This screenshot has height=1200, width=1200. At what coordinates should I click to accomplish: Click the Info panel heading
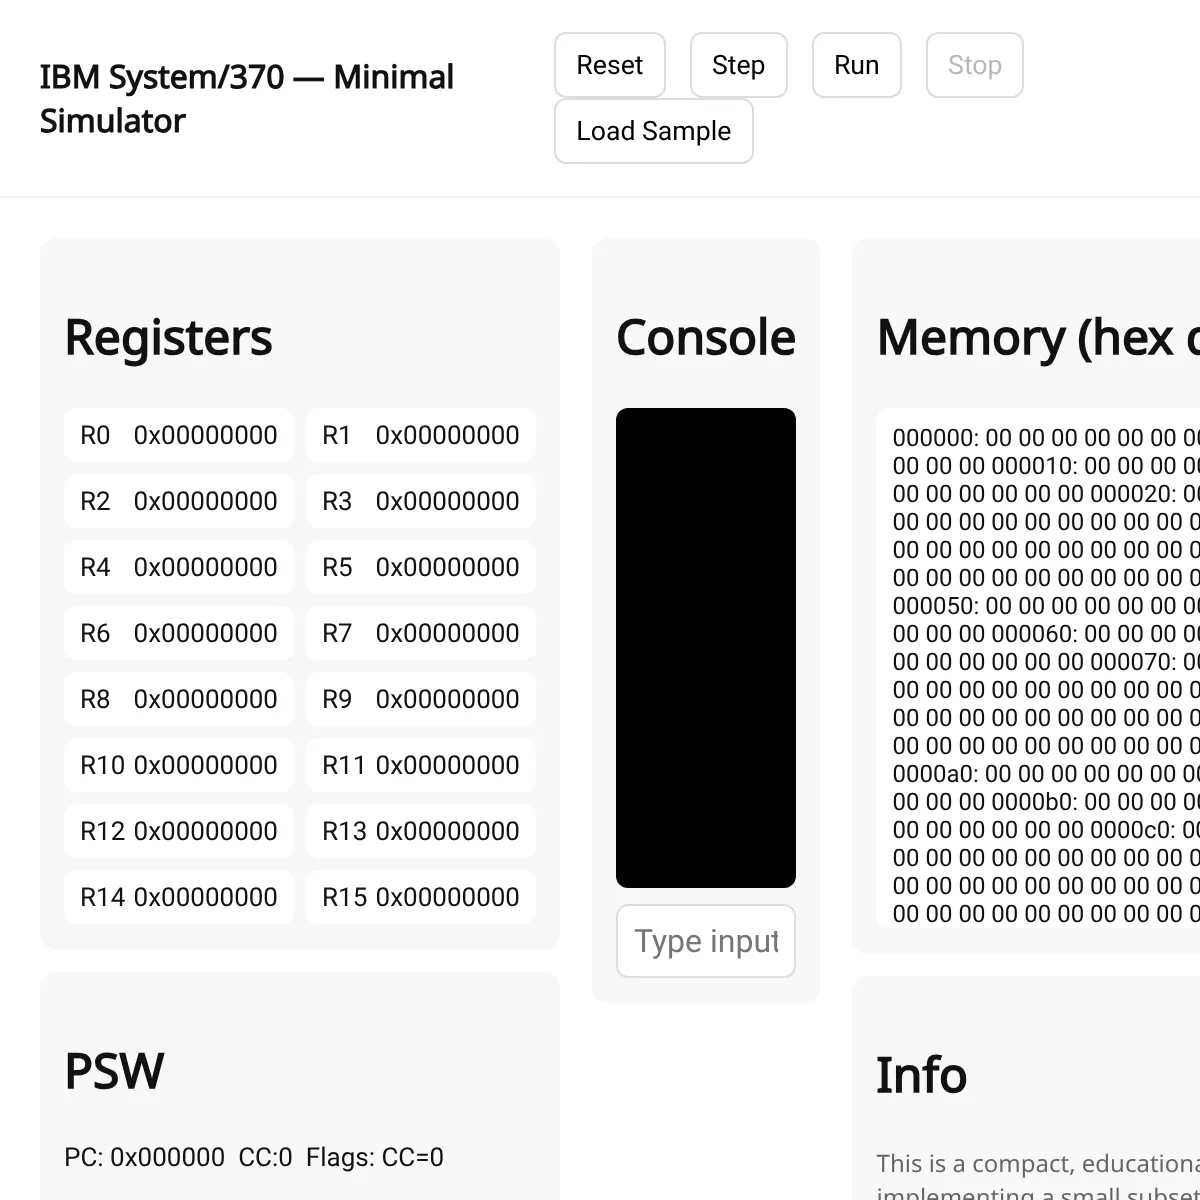click(x=922, y=1075)
